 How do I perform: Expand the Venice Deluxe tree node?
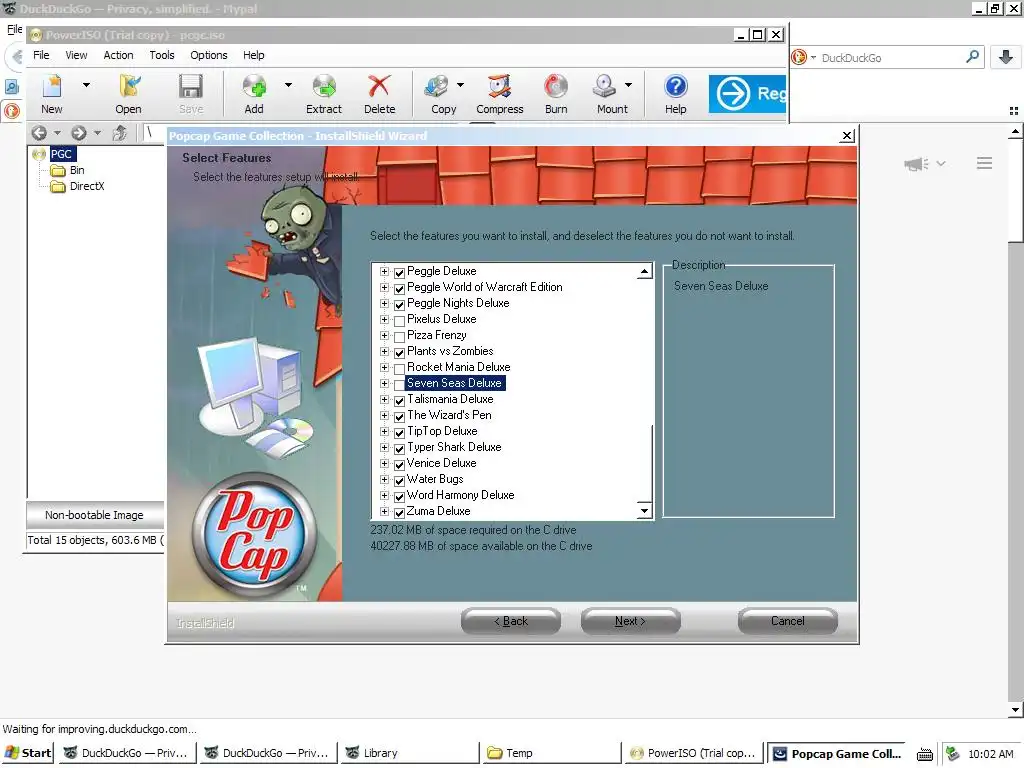coord(385,464)
